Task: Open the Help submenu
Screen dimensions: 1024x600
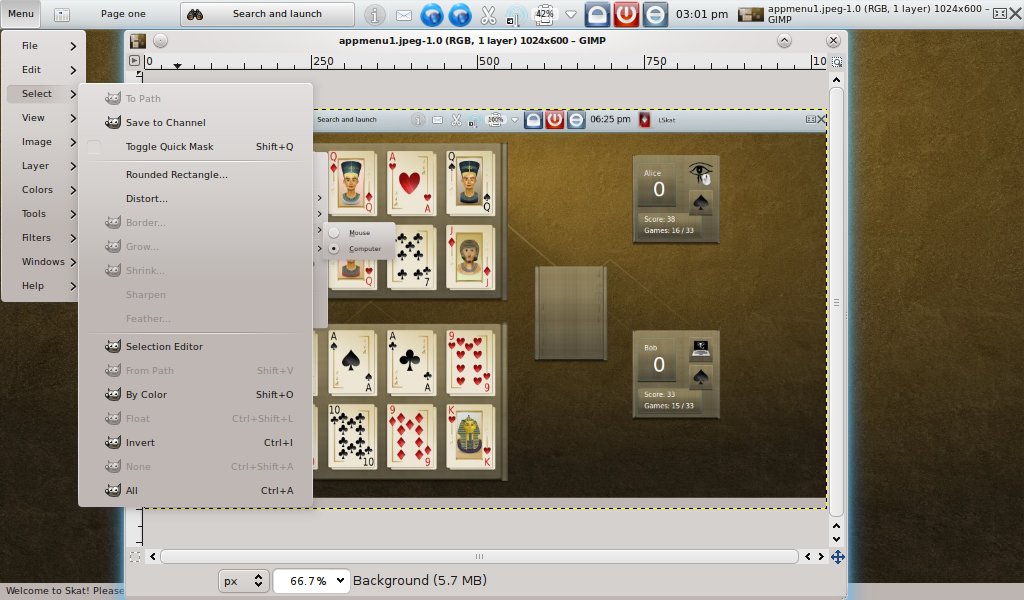Action: [45, 286]
